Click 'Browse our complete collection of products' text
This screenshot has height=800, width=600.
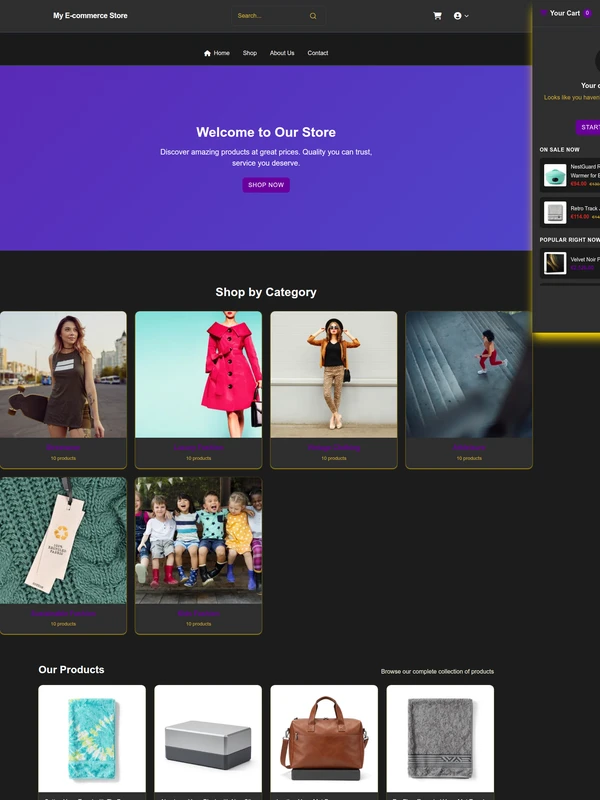(x=437, y=671)
